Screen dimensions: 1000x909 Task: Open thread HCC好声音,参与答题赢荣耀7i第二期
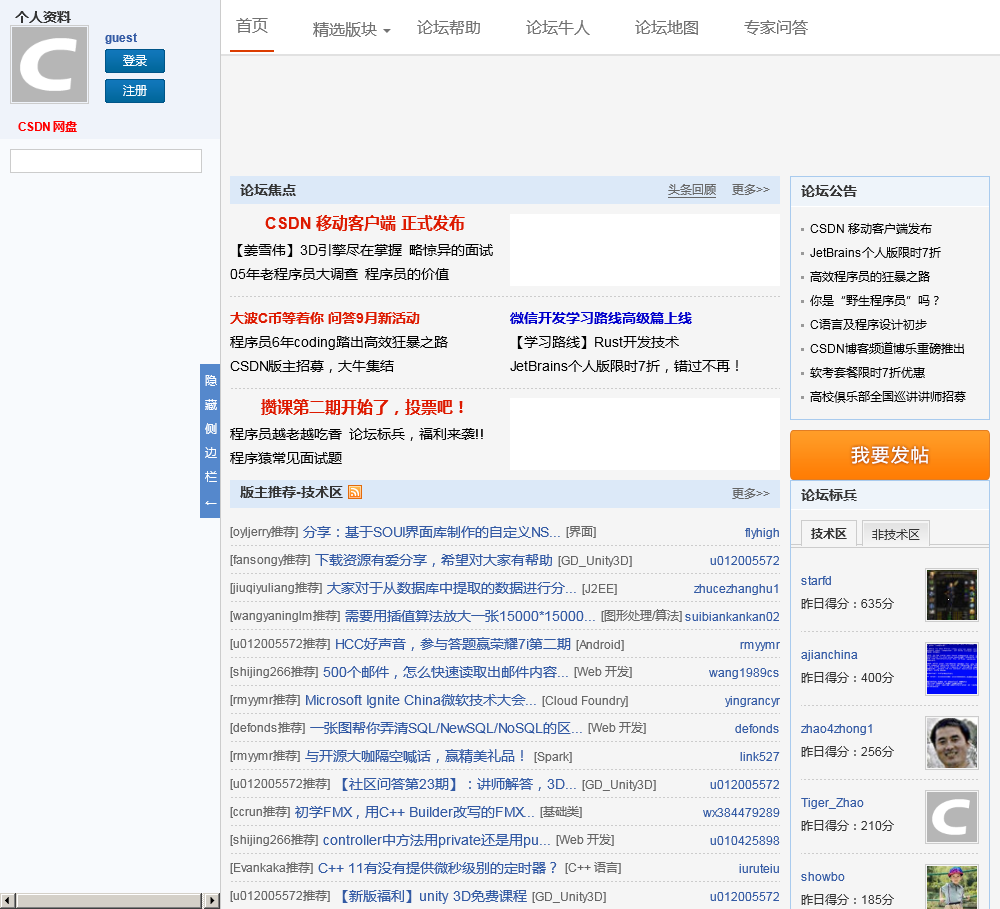click(x=452, y=644)
